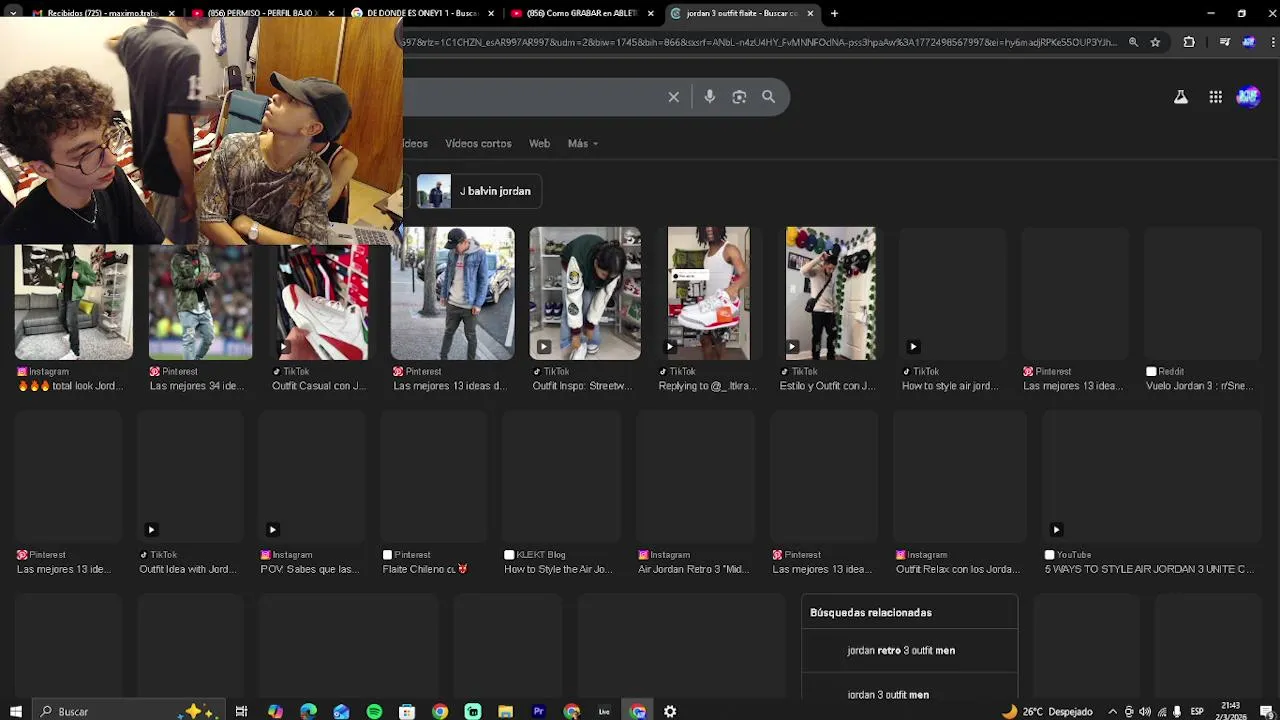The image size is (1280, 720).
Task: Bookmark this page with the star icon
Action: pyautogui.click(x=1155, y=42)
